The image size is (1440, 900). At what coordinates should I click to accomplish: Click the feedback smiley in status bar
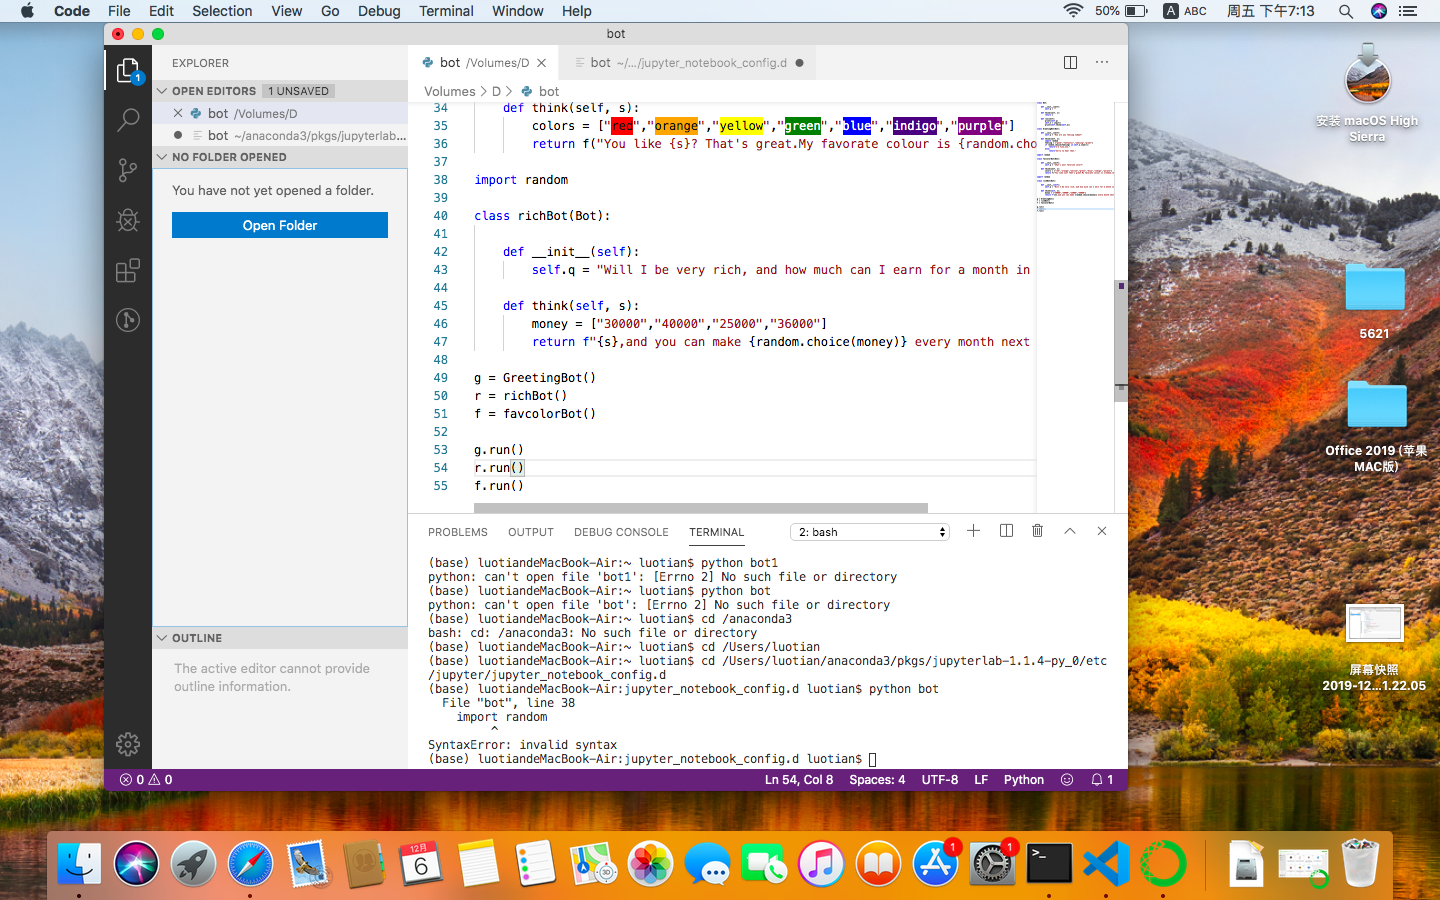click(x=1067, y=779)
